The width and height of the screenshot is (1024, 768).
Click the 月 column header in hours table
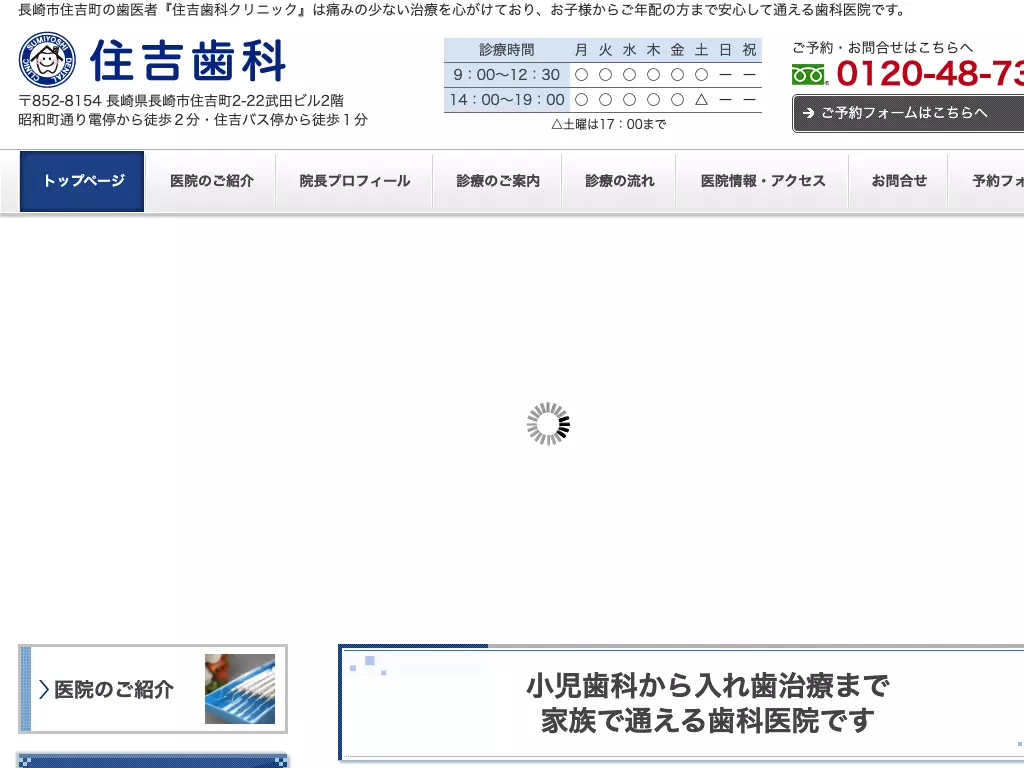581,50
